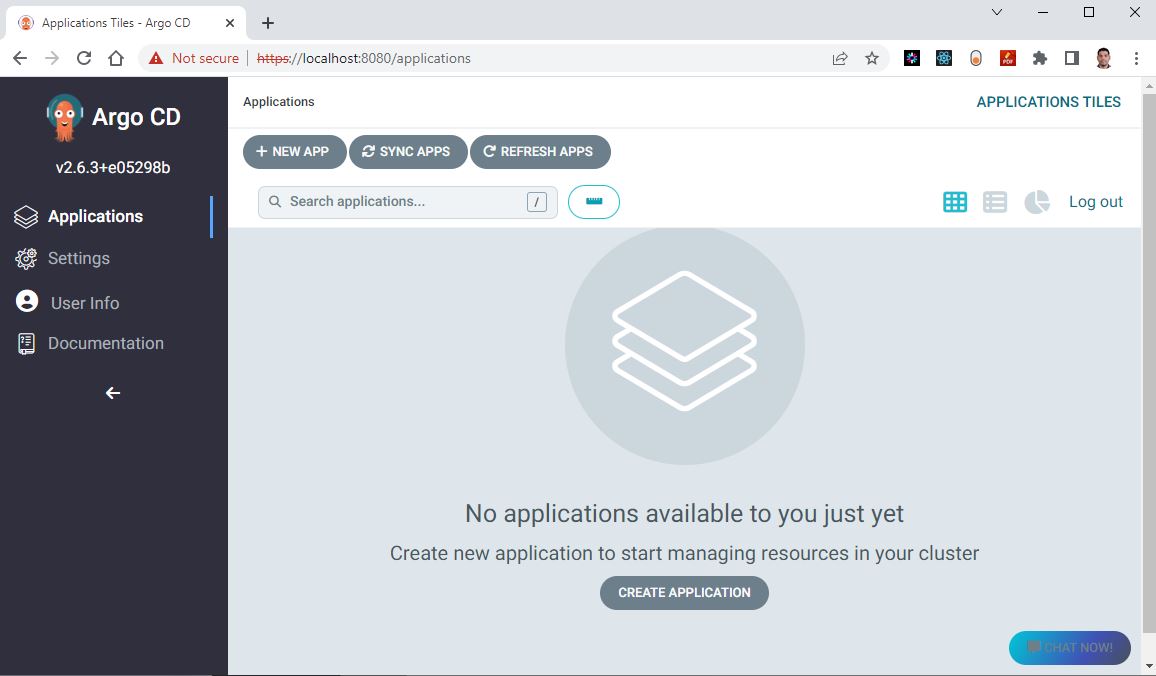The height and width of the screenshot is (676, 1156).
Task: Go back with the browser back arrow
Action: (20, 58)
